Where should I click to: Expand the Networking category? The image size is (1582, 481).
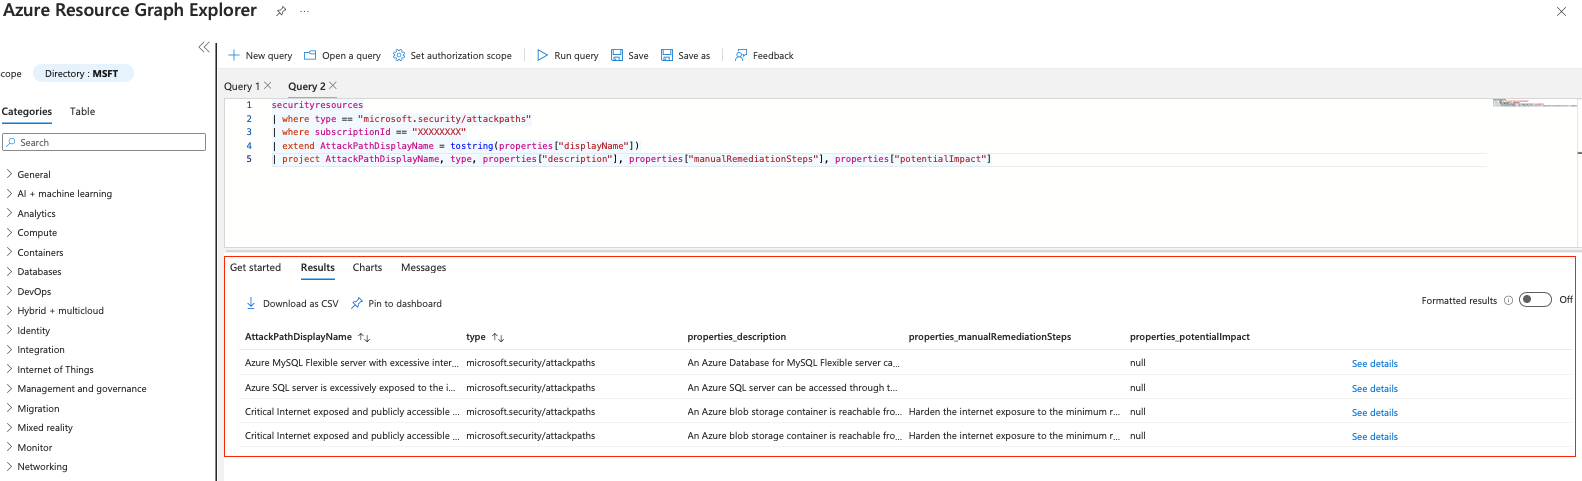(9, 466)
